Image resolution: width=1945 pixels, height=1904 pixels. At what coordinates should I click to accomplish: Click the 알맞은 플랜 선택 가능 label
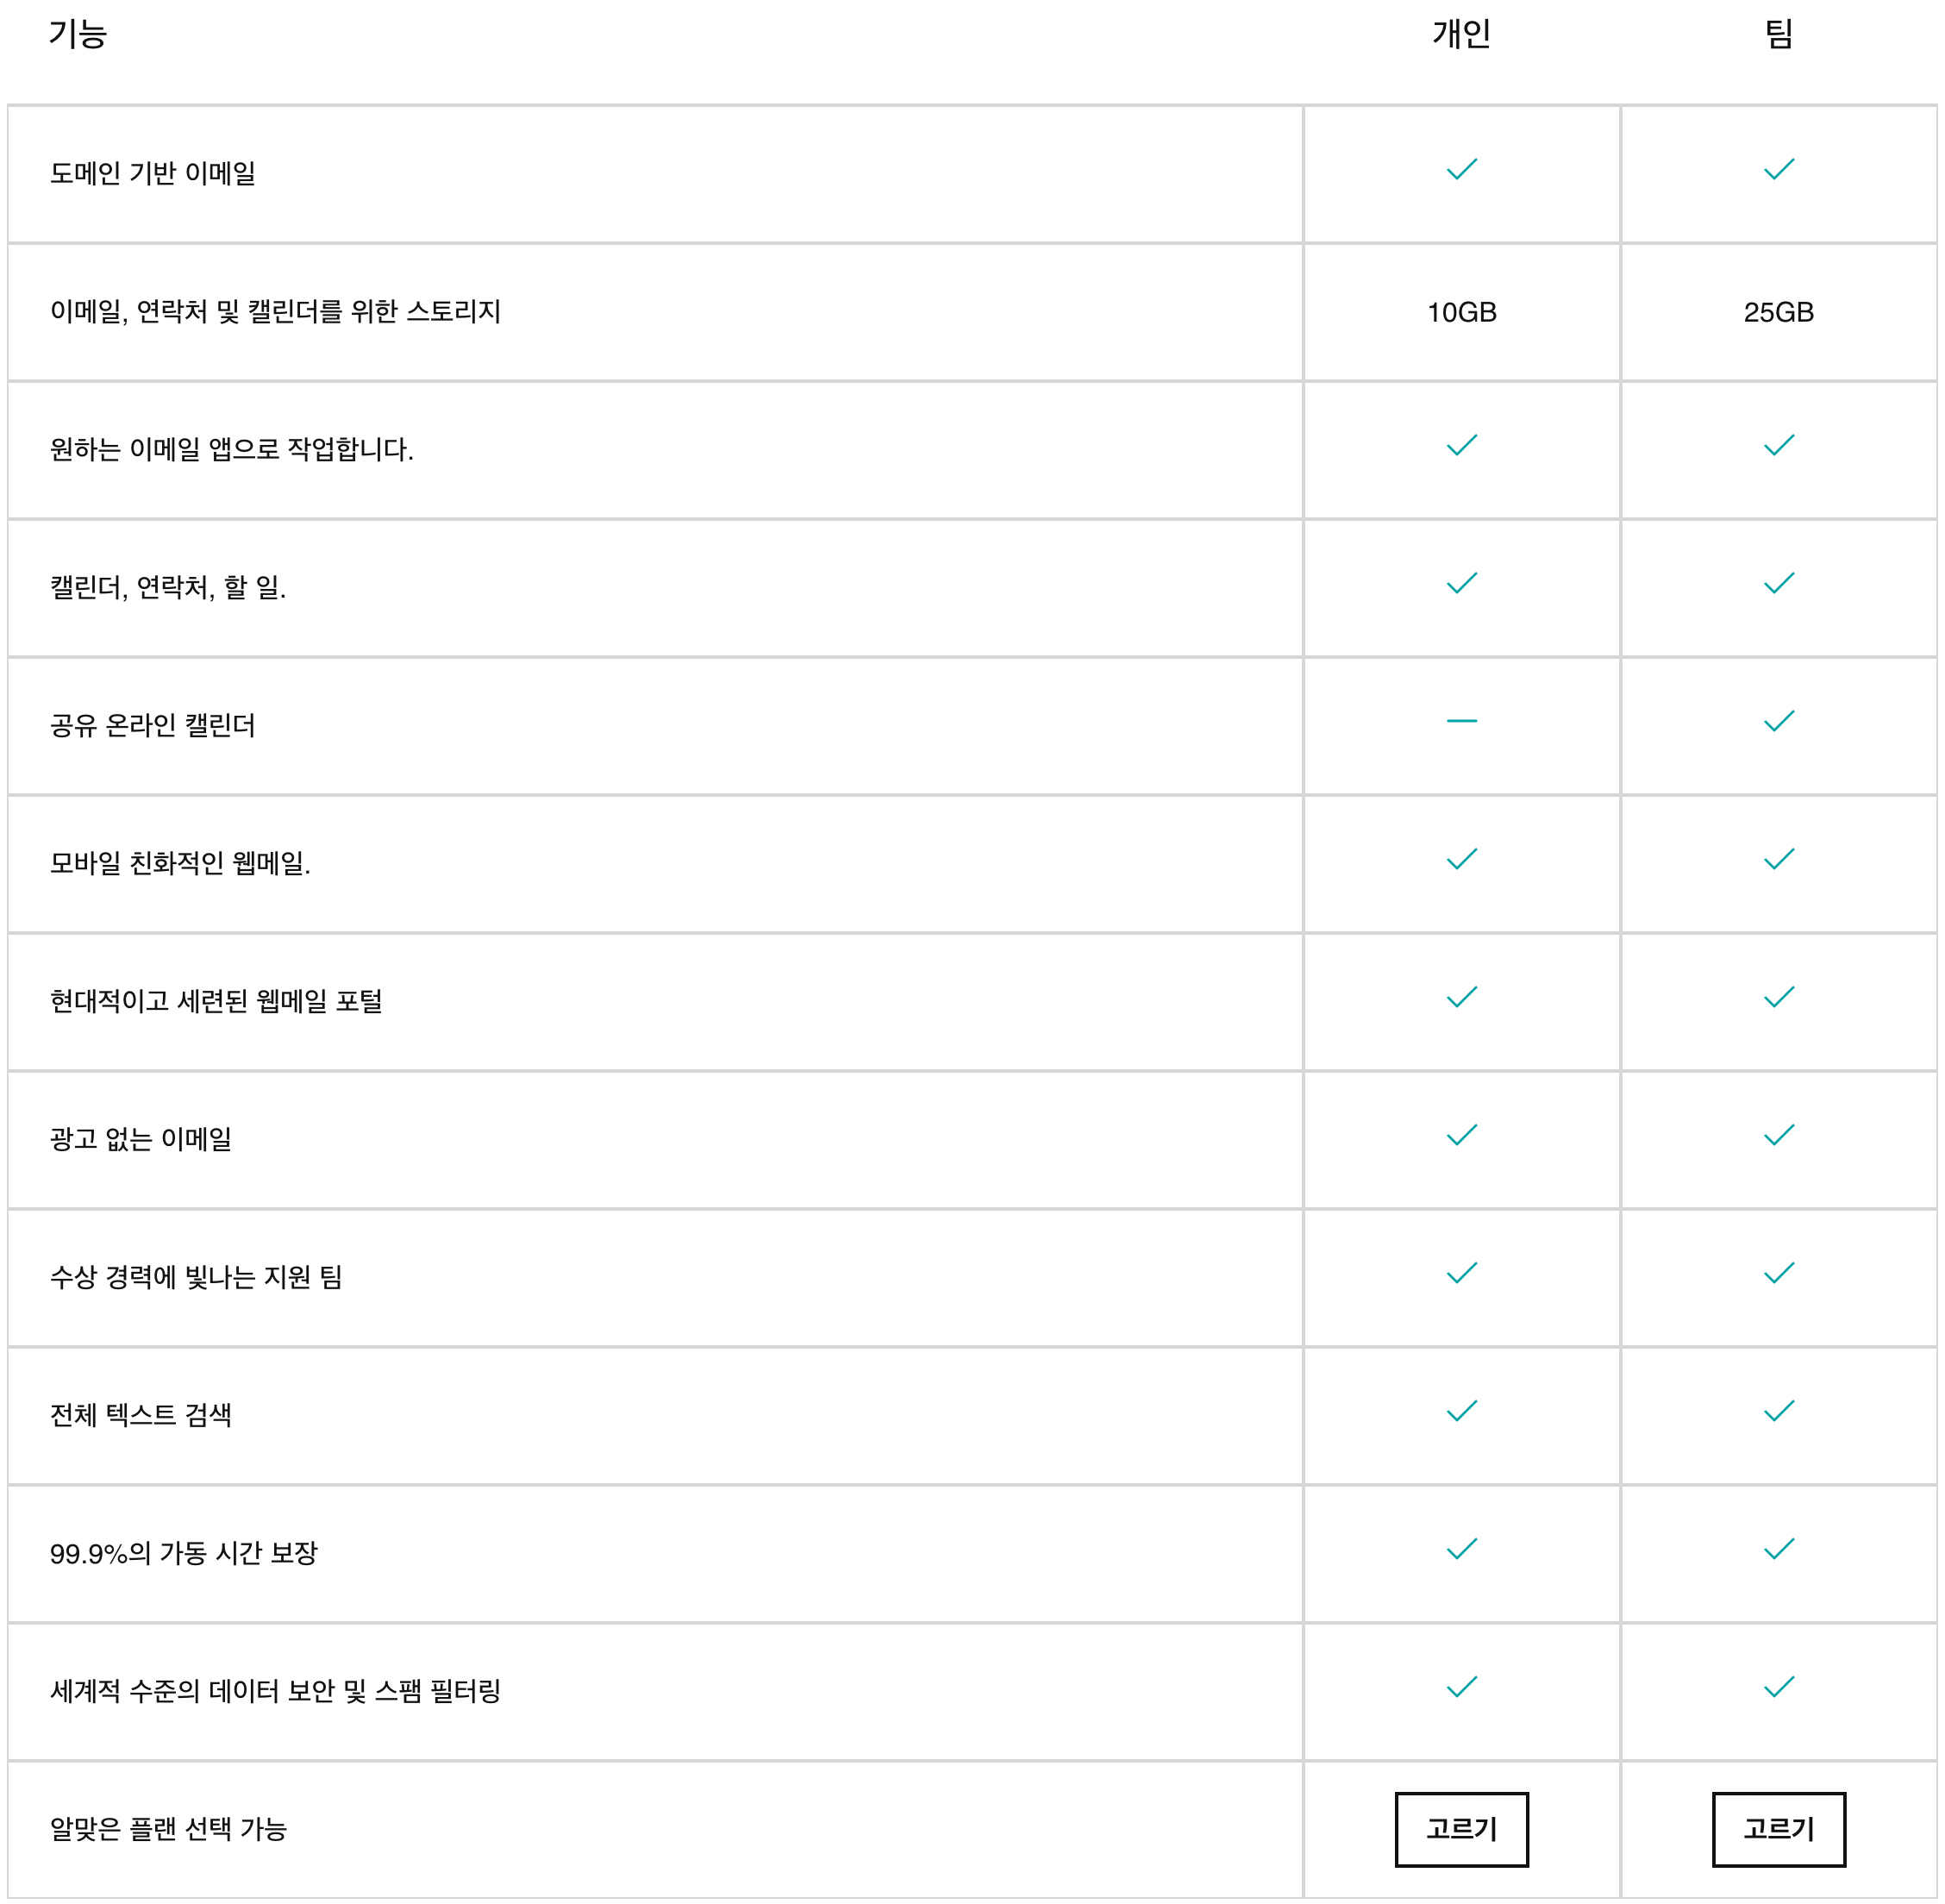(168, 1828)
